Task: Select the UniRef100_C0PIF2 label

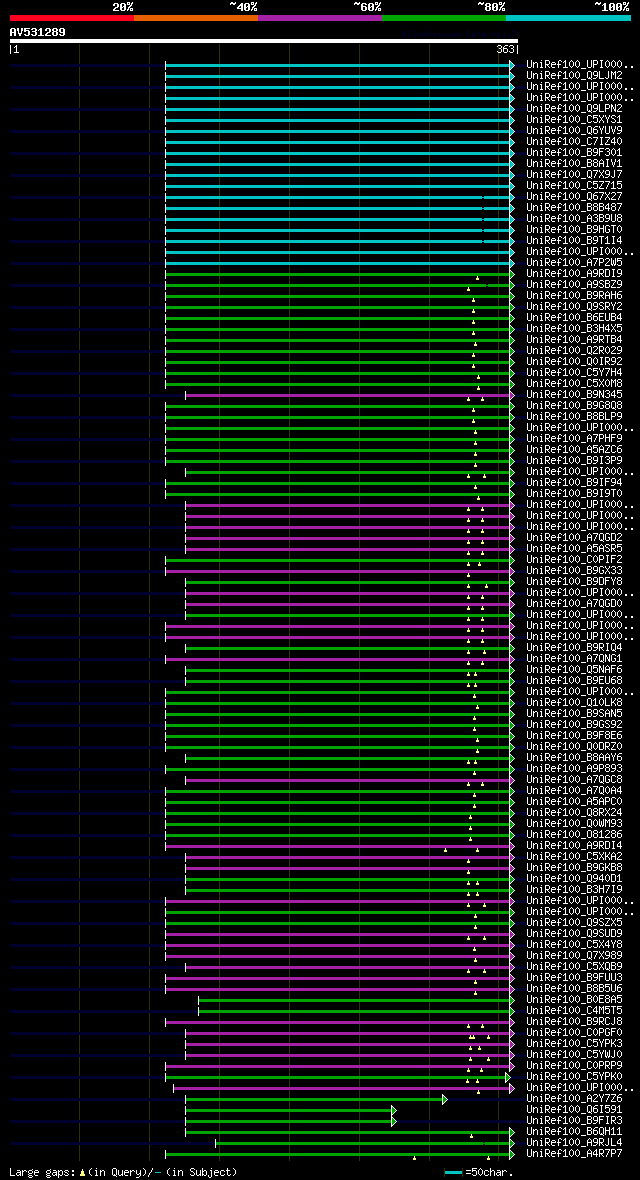Action: click(574, 560)
